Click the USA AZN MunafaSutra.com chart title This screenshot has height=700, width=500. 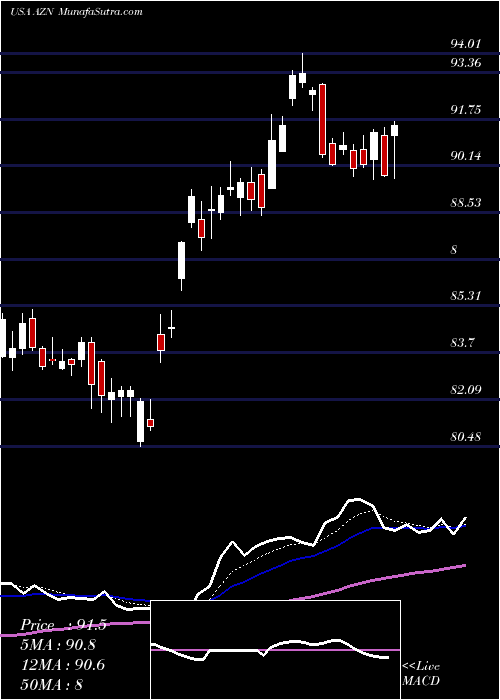pos(76,12)
